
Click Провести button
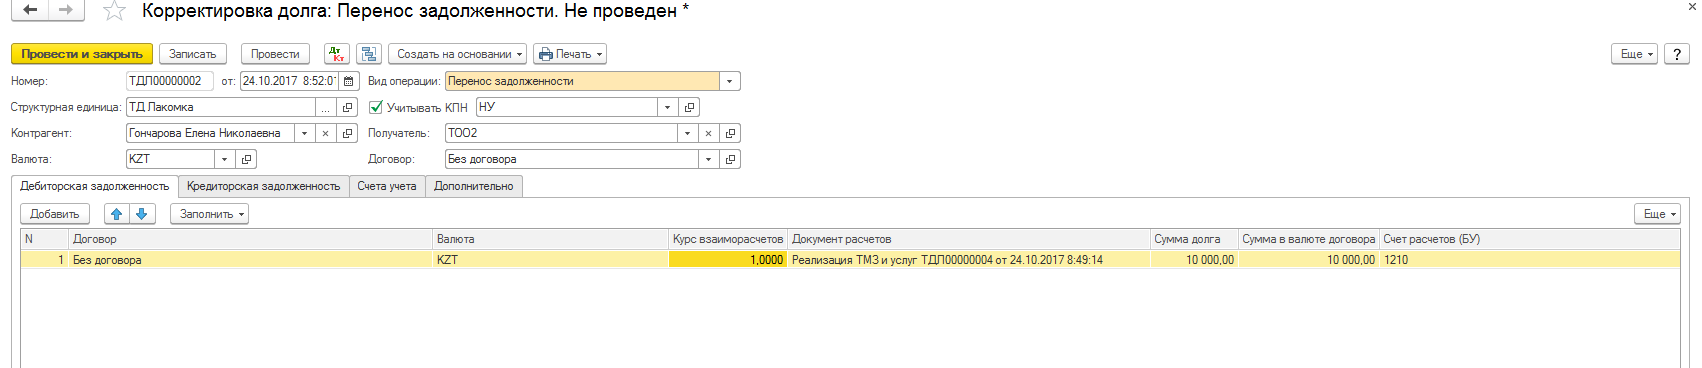pos(275,54)
